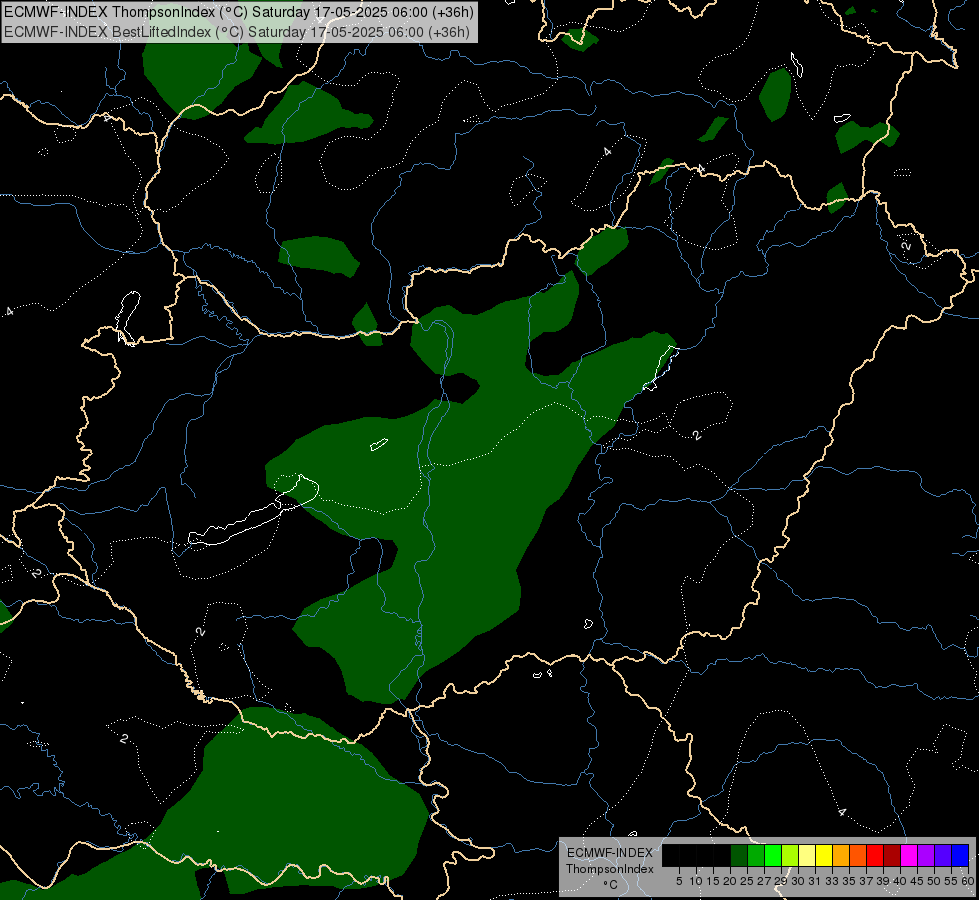Click the ThompsonIndex label in the legend
Screen dimensions: 979x900
click(610, 869)
